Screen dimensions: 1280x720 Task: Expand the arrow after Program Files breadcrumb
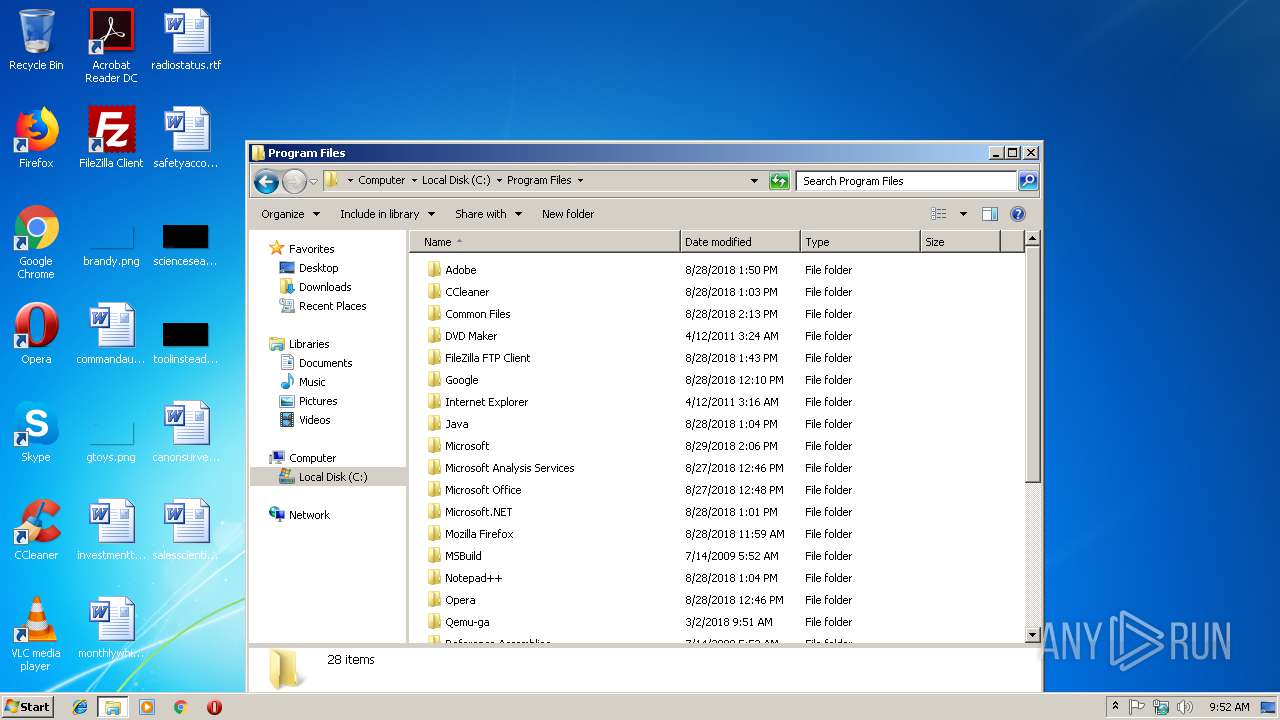[x=580, y=181]
